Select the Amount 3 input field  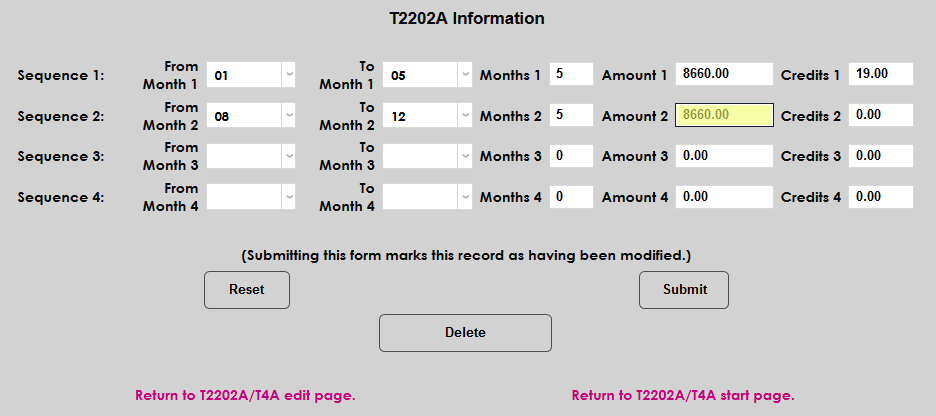(725, 156)
